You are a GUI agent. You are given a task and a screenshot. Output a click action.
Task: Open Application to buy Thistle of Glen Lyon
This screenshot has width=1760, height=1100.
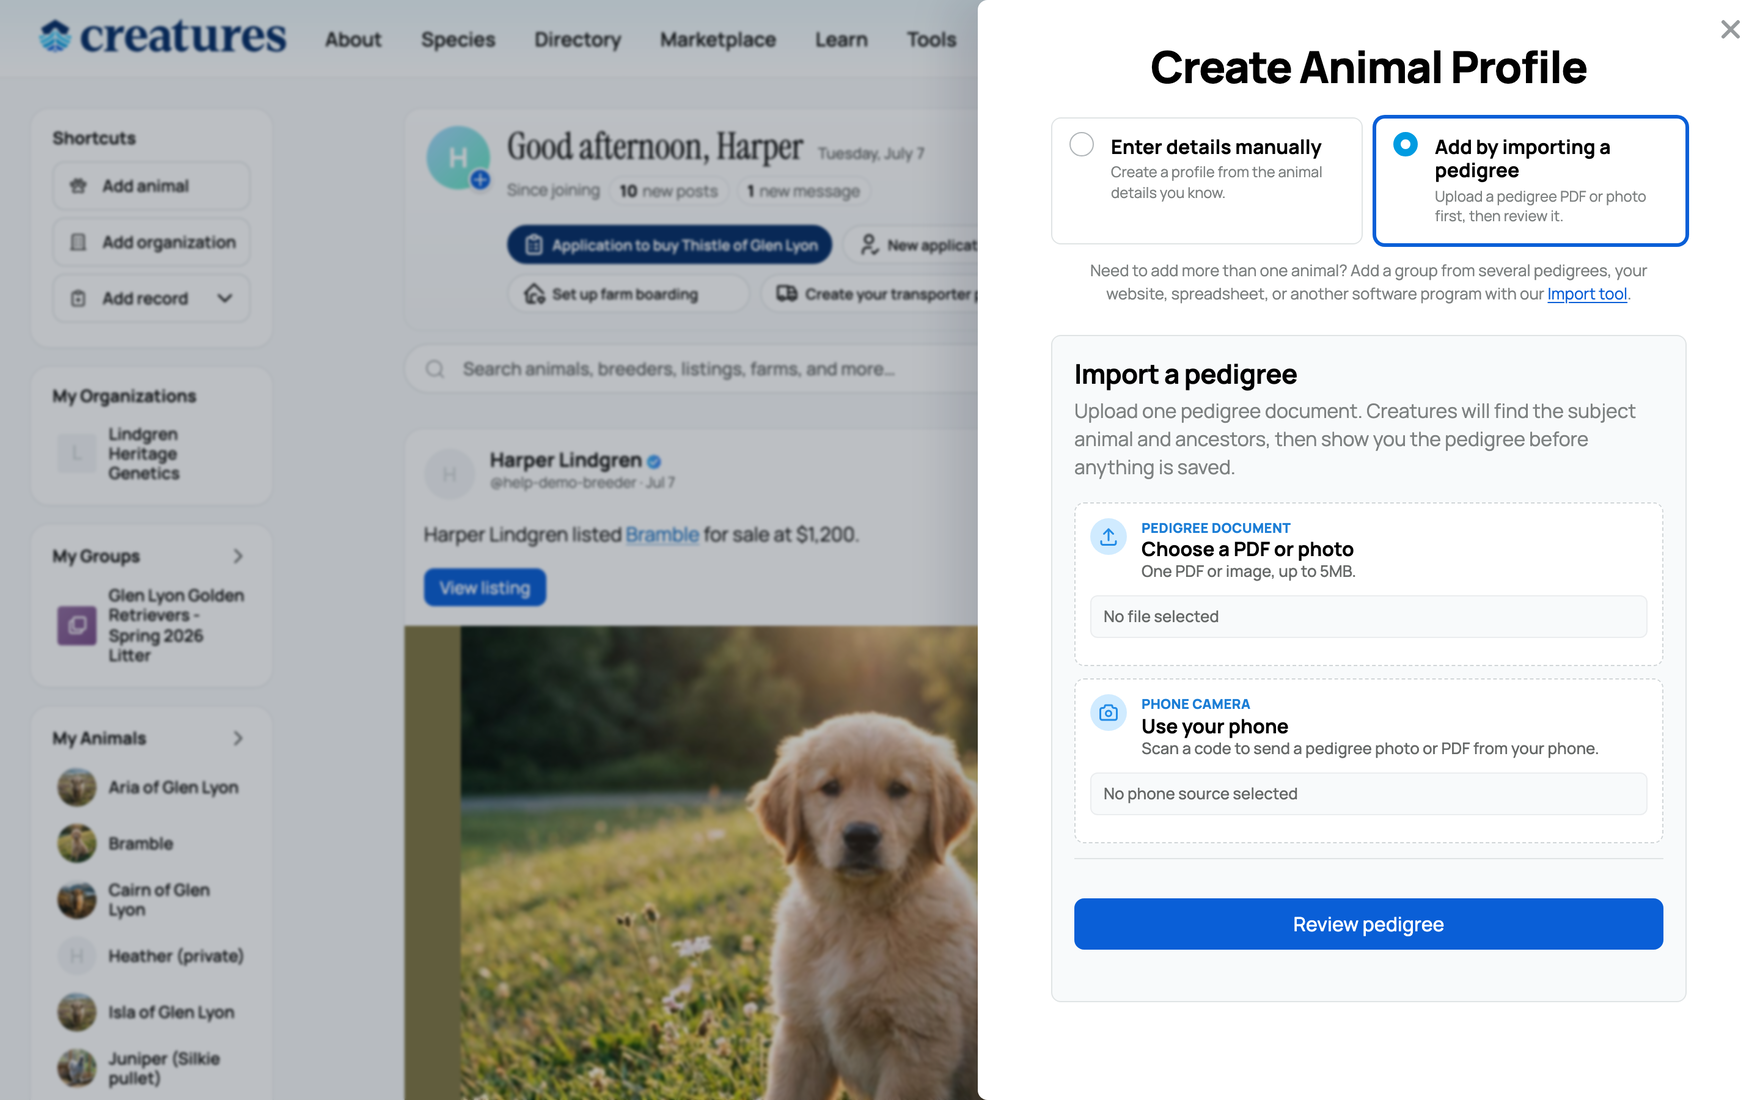click(x=670, y=245)
